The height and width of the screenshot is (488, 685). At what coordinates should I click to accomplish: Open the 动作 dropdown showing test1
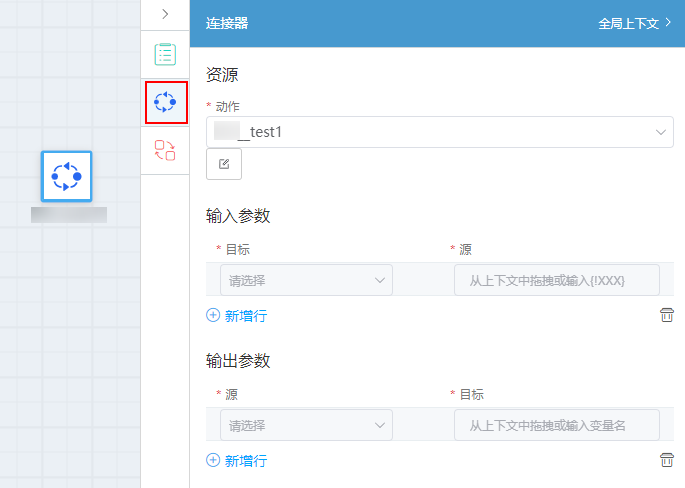point(439,132)
